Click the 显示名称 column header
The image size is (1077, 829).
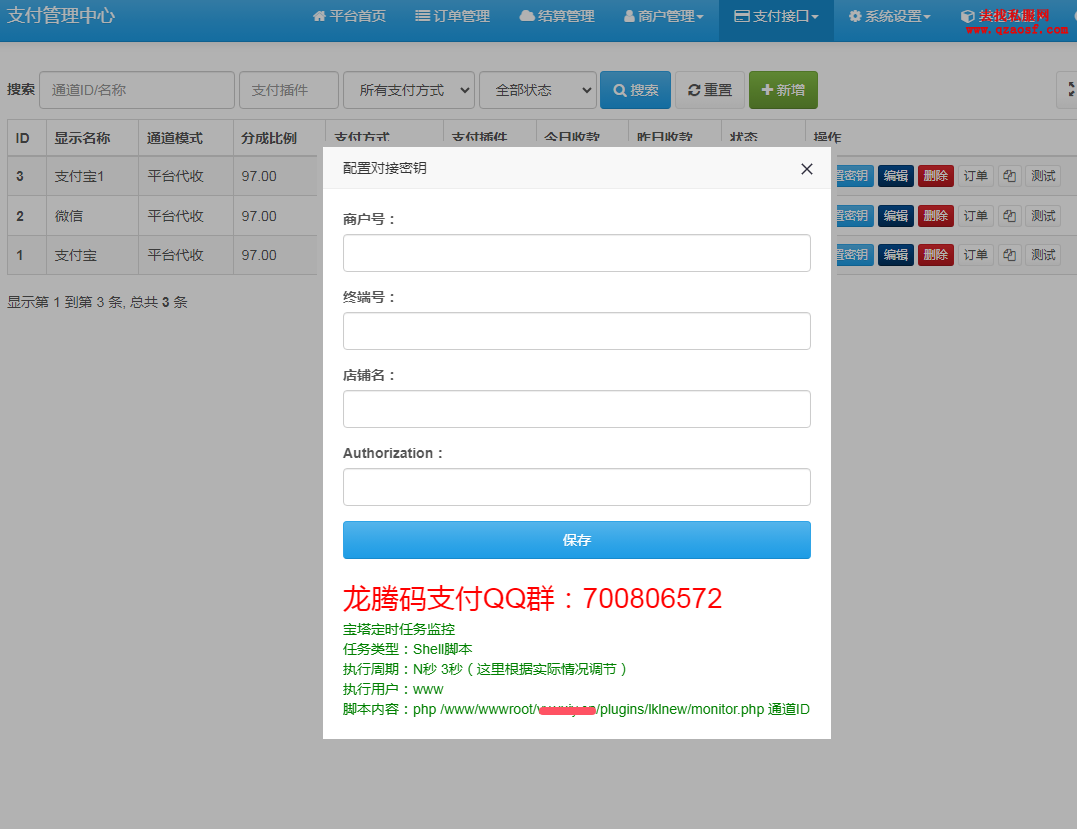pyautogui.click(x=92, y=138)
